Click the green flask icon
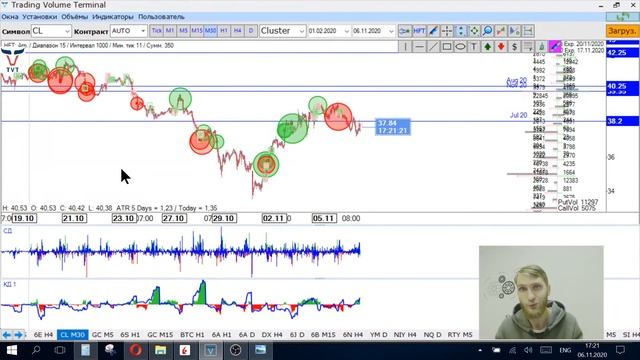This screenshot has height=360, width=640. coord(542,47)
